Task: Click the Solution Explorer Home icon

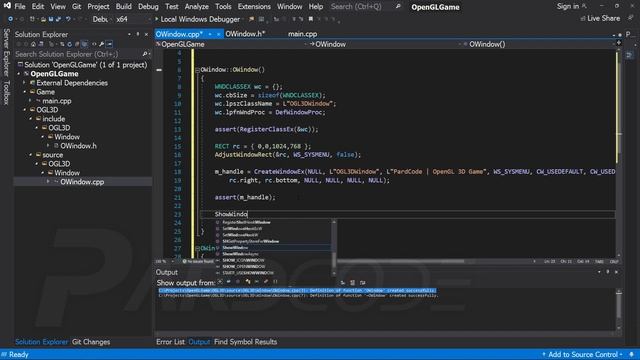Action: 33,44
